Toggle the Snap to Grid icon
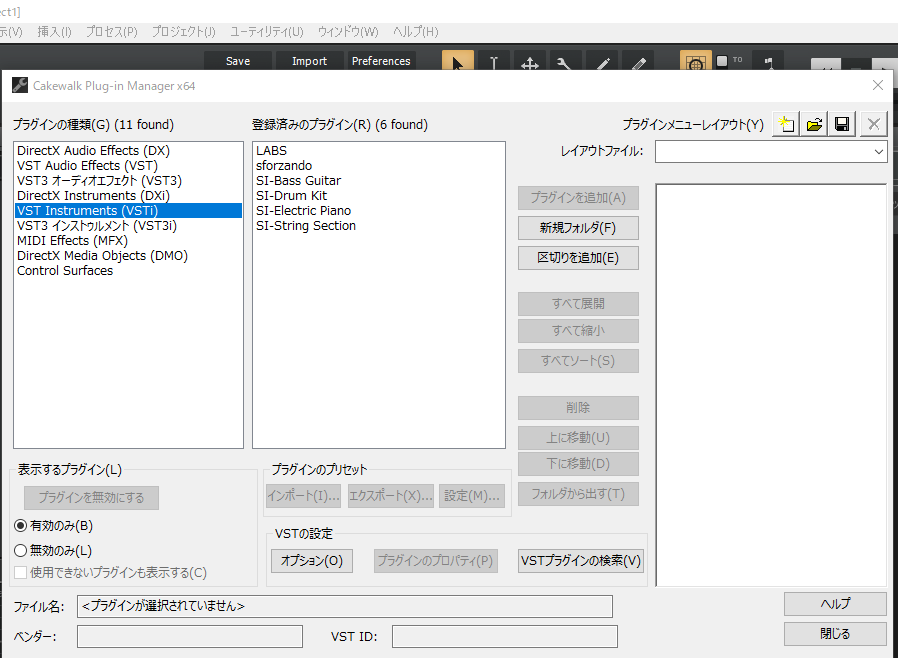Screen dimensions: 898x658 tap(696, 61)
